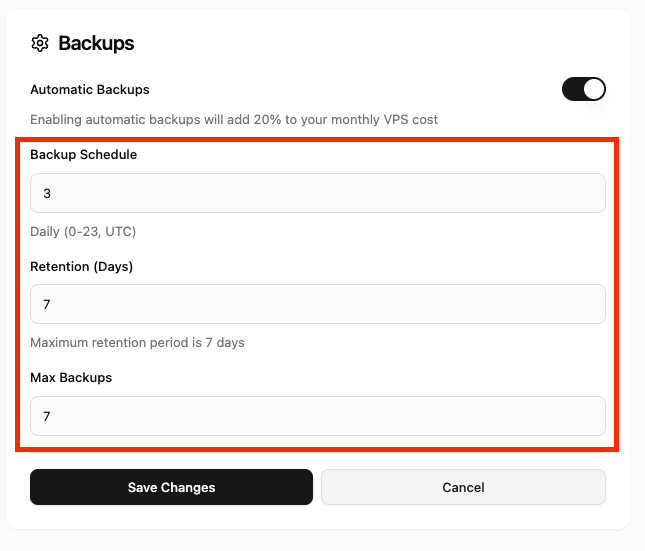This screenshot has height=551, width=645.
Task: Click the Backup Schedule label
Action: [84, 155]
